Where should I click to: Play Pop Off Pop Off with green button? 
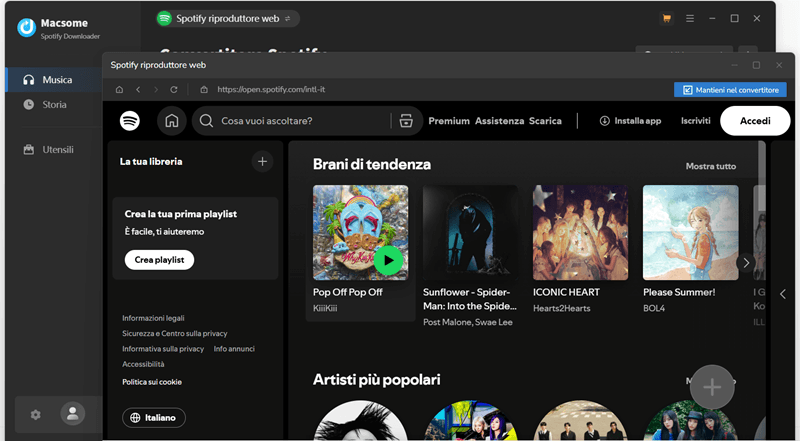[388, 260]
